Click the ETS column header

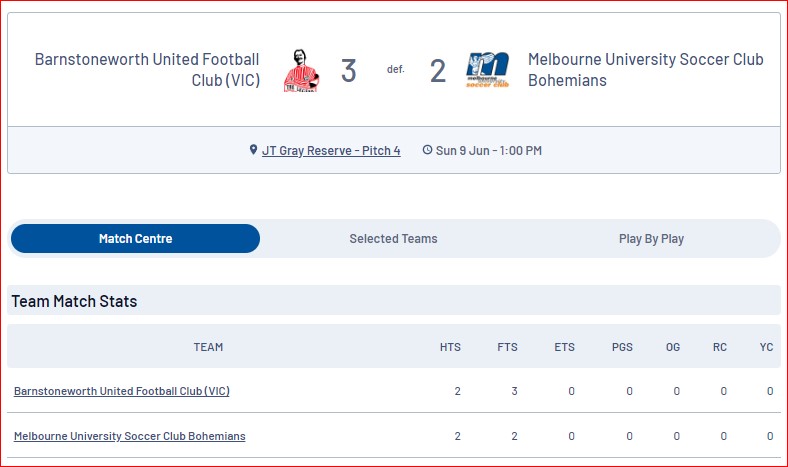(564, 347)
